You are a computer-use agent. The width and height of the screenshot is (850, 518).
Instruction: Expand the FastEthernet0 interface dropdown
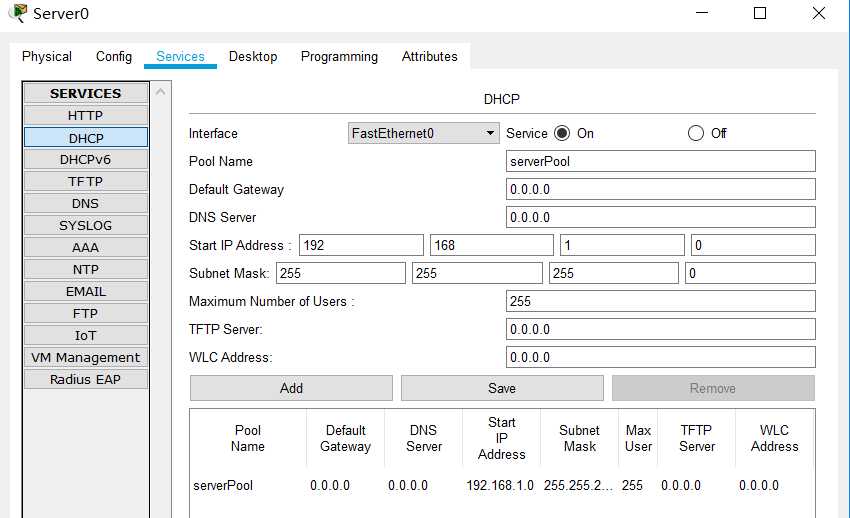(x=423, y=133)
